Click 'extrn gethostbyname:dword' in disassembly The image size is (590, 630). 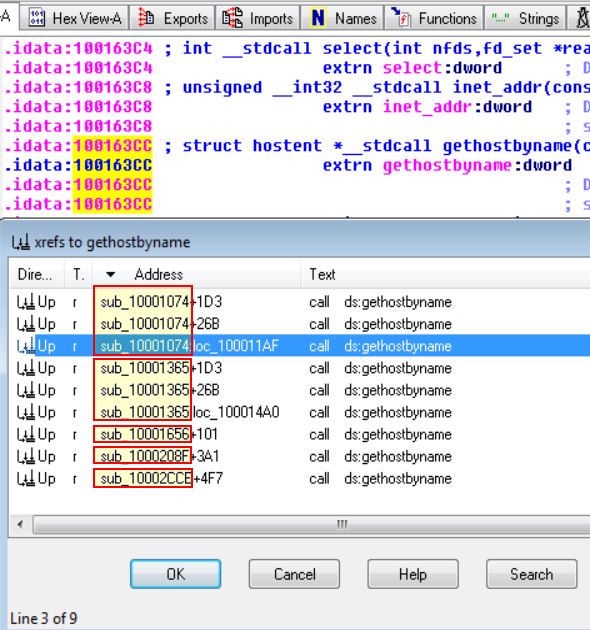(x=447, y=166)
